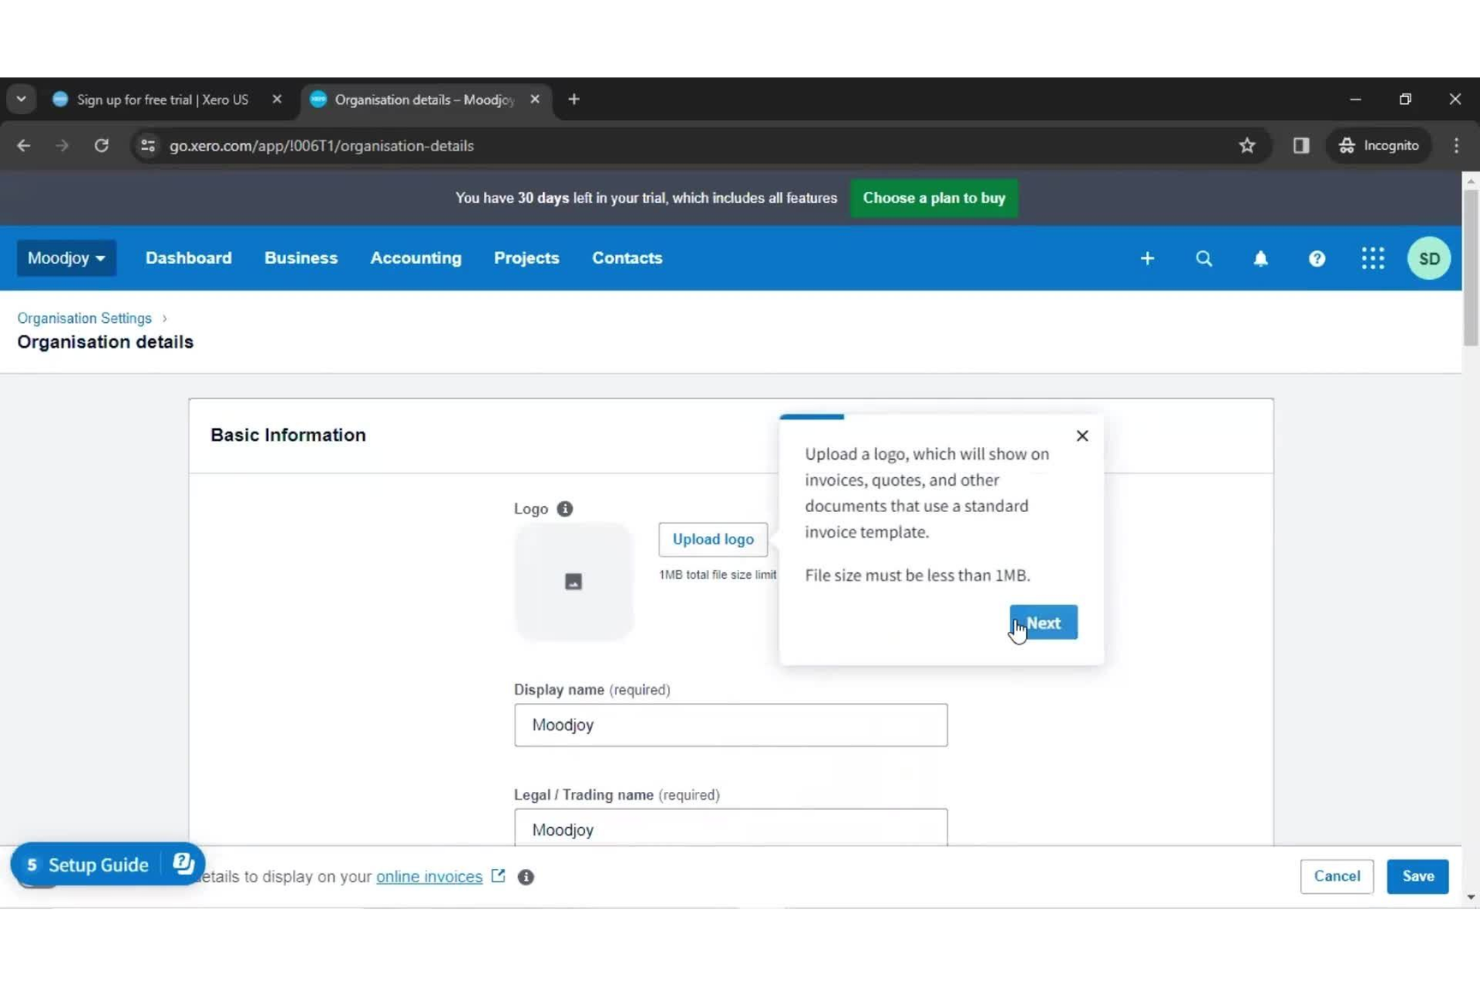The height and width of the screenshot is (987, 1480).
Task: Click the Save button
Action: [x=1417, y=876]
